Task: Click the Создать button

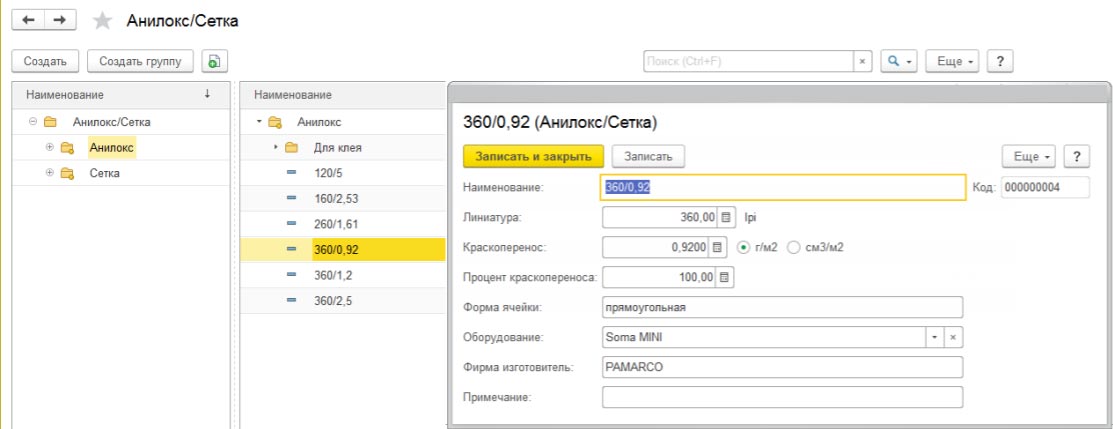Action: [45, 61]
